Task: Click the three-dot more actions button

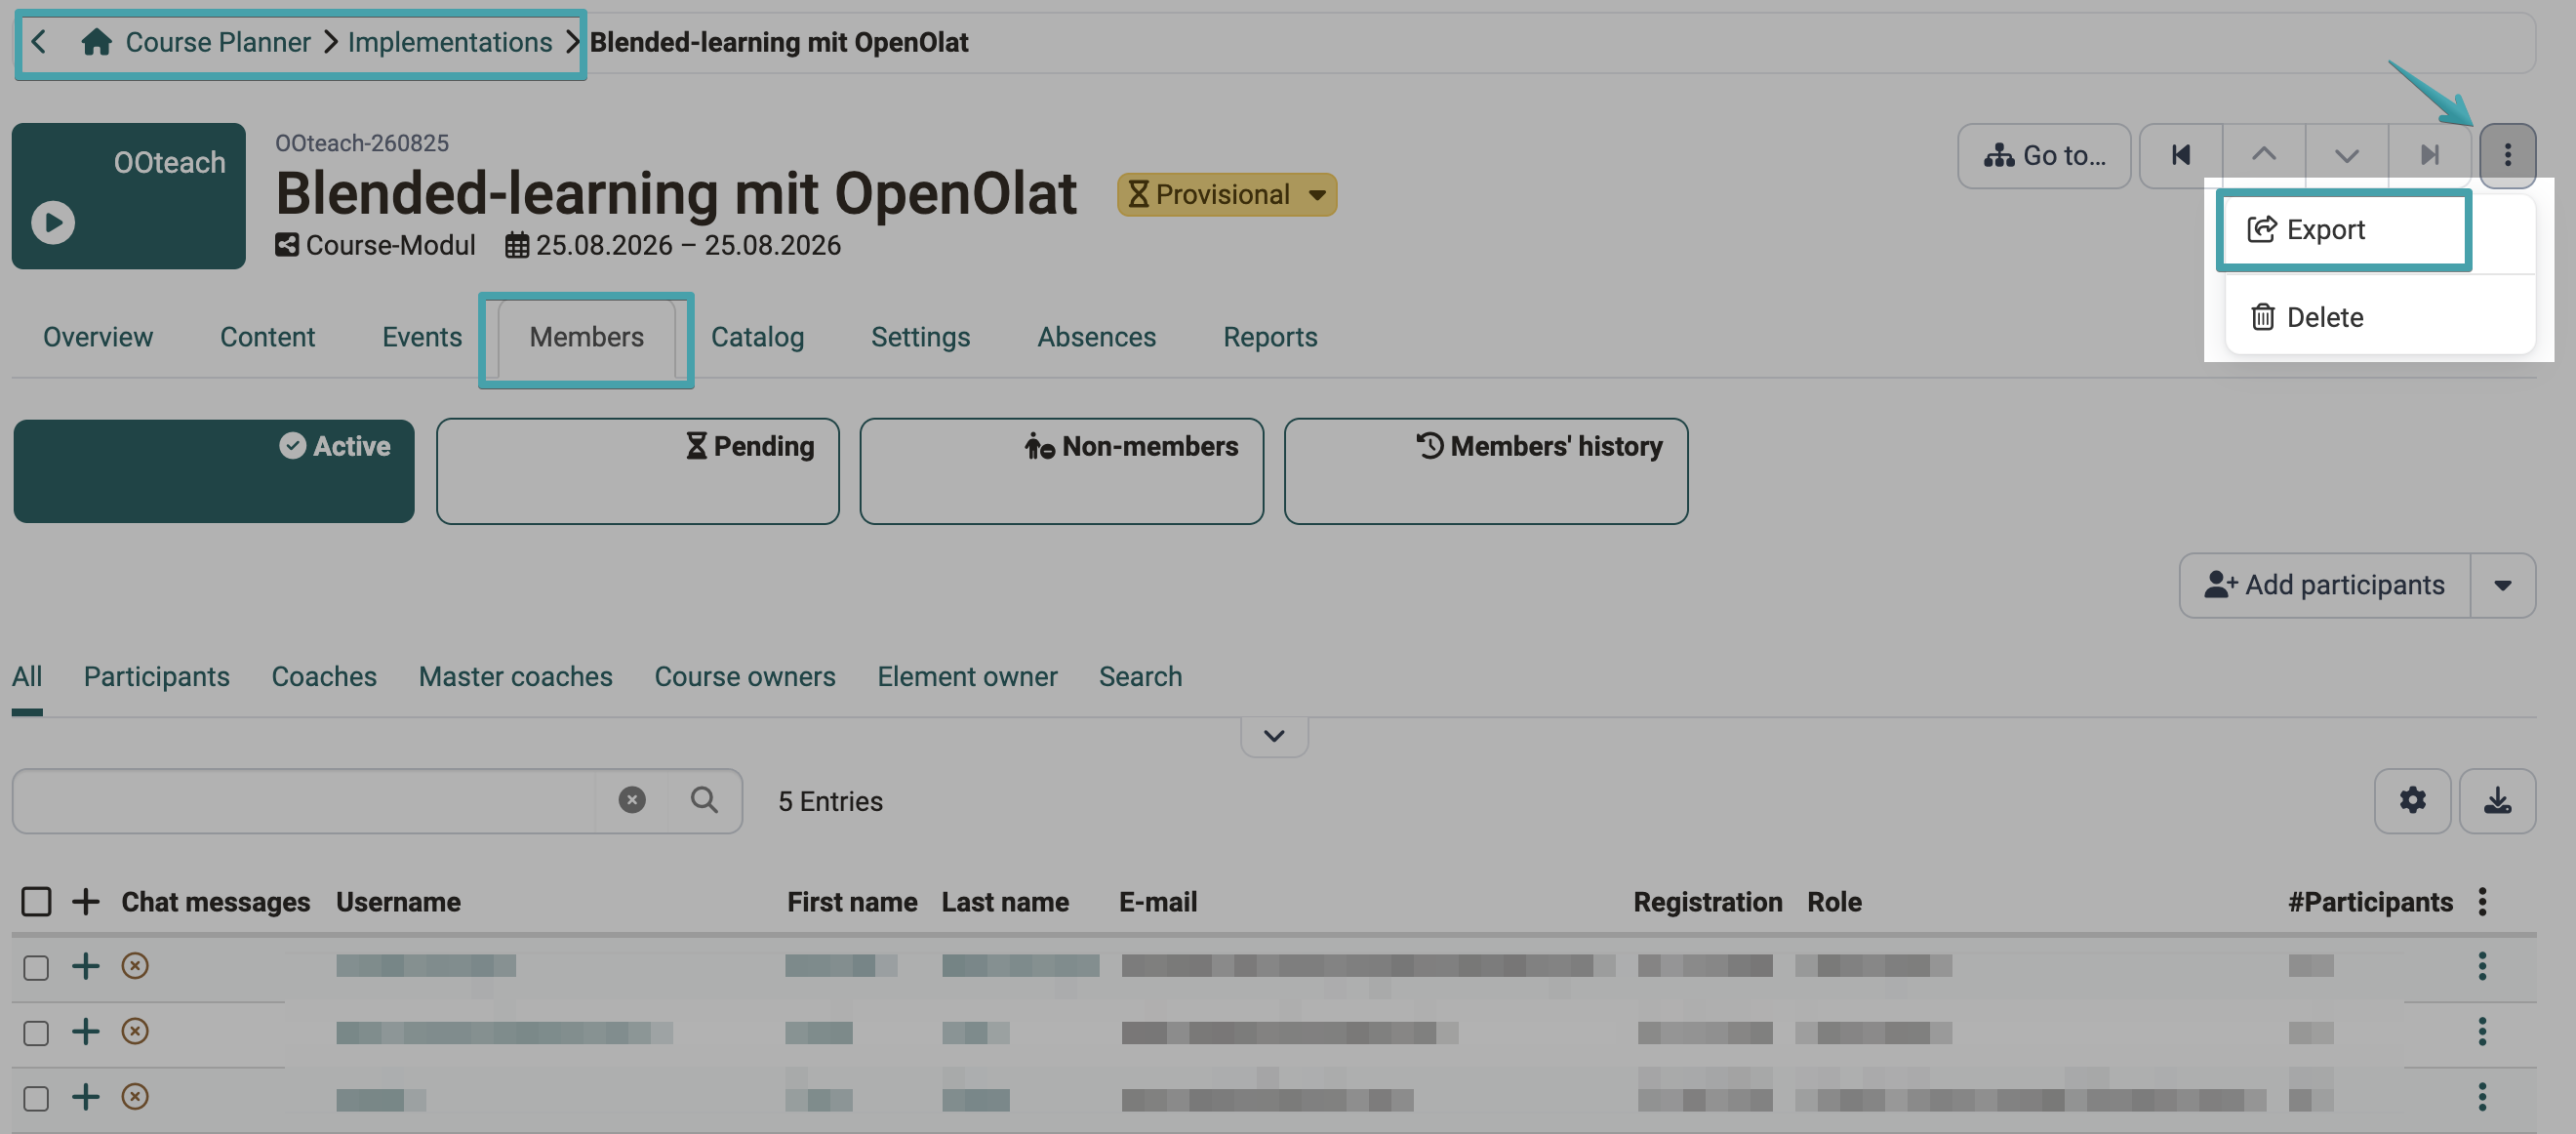Action: coord(2507,155)
